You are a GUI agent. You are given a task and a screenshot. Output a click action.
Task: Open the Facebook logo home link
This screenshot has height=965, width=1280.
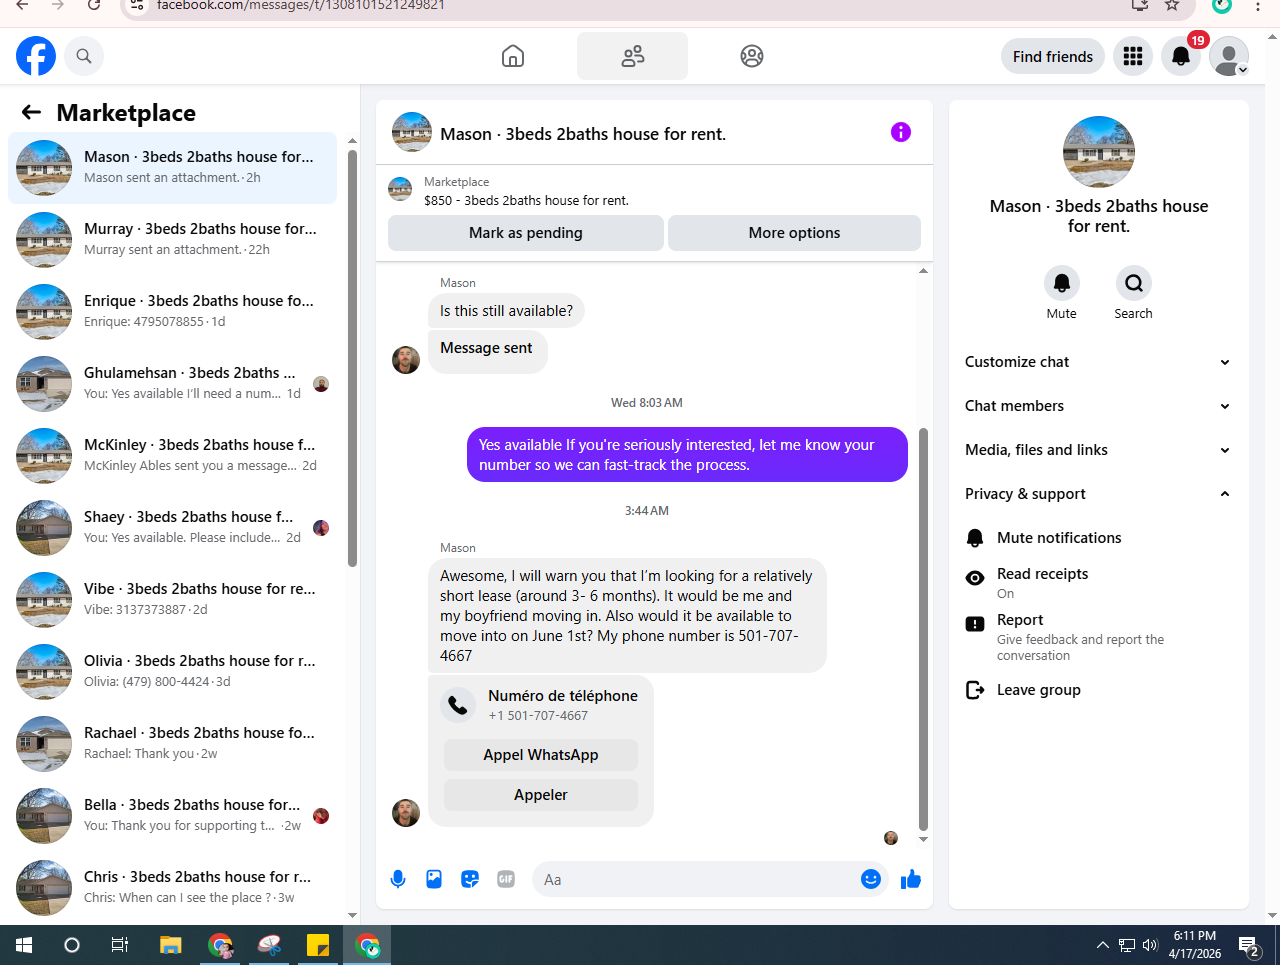[x=36, y=56]
